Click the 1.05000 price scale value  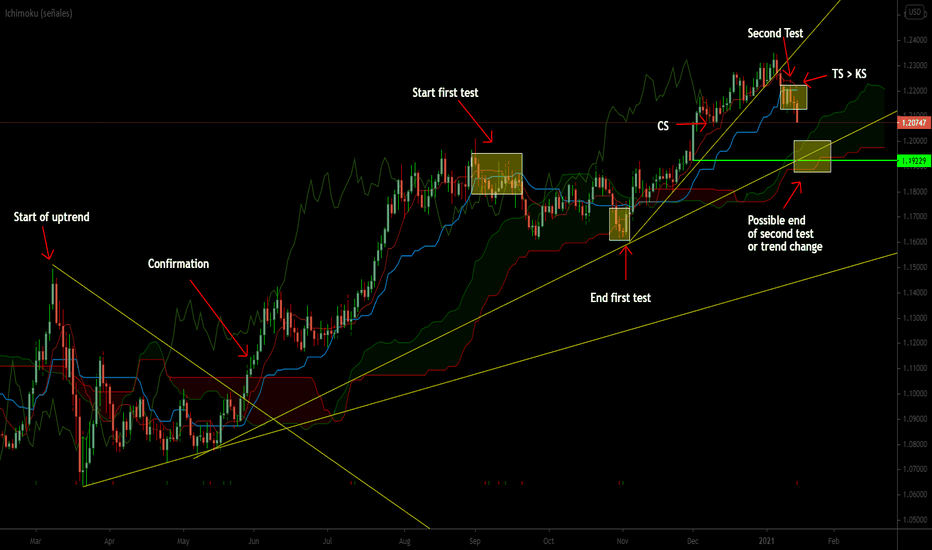tap(915, 519)
